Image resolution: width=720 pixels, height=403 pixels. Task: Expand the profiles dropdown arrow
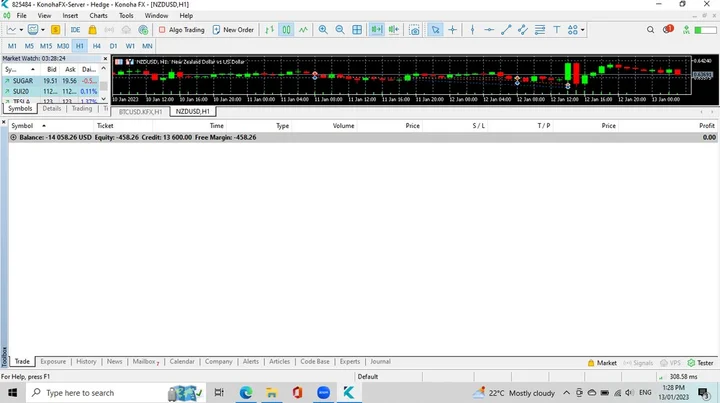(x=43, y=30)
